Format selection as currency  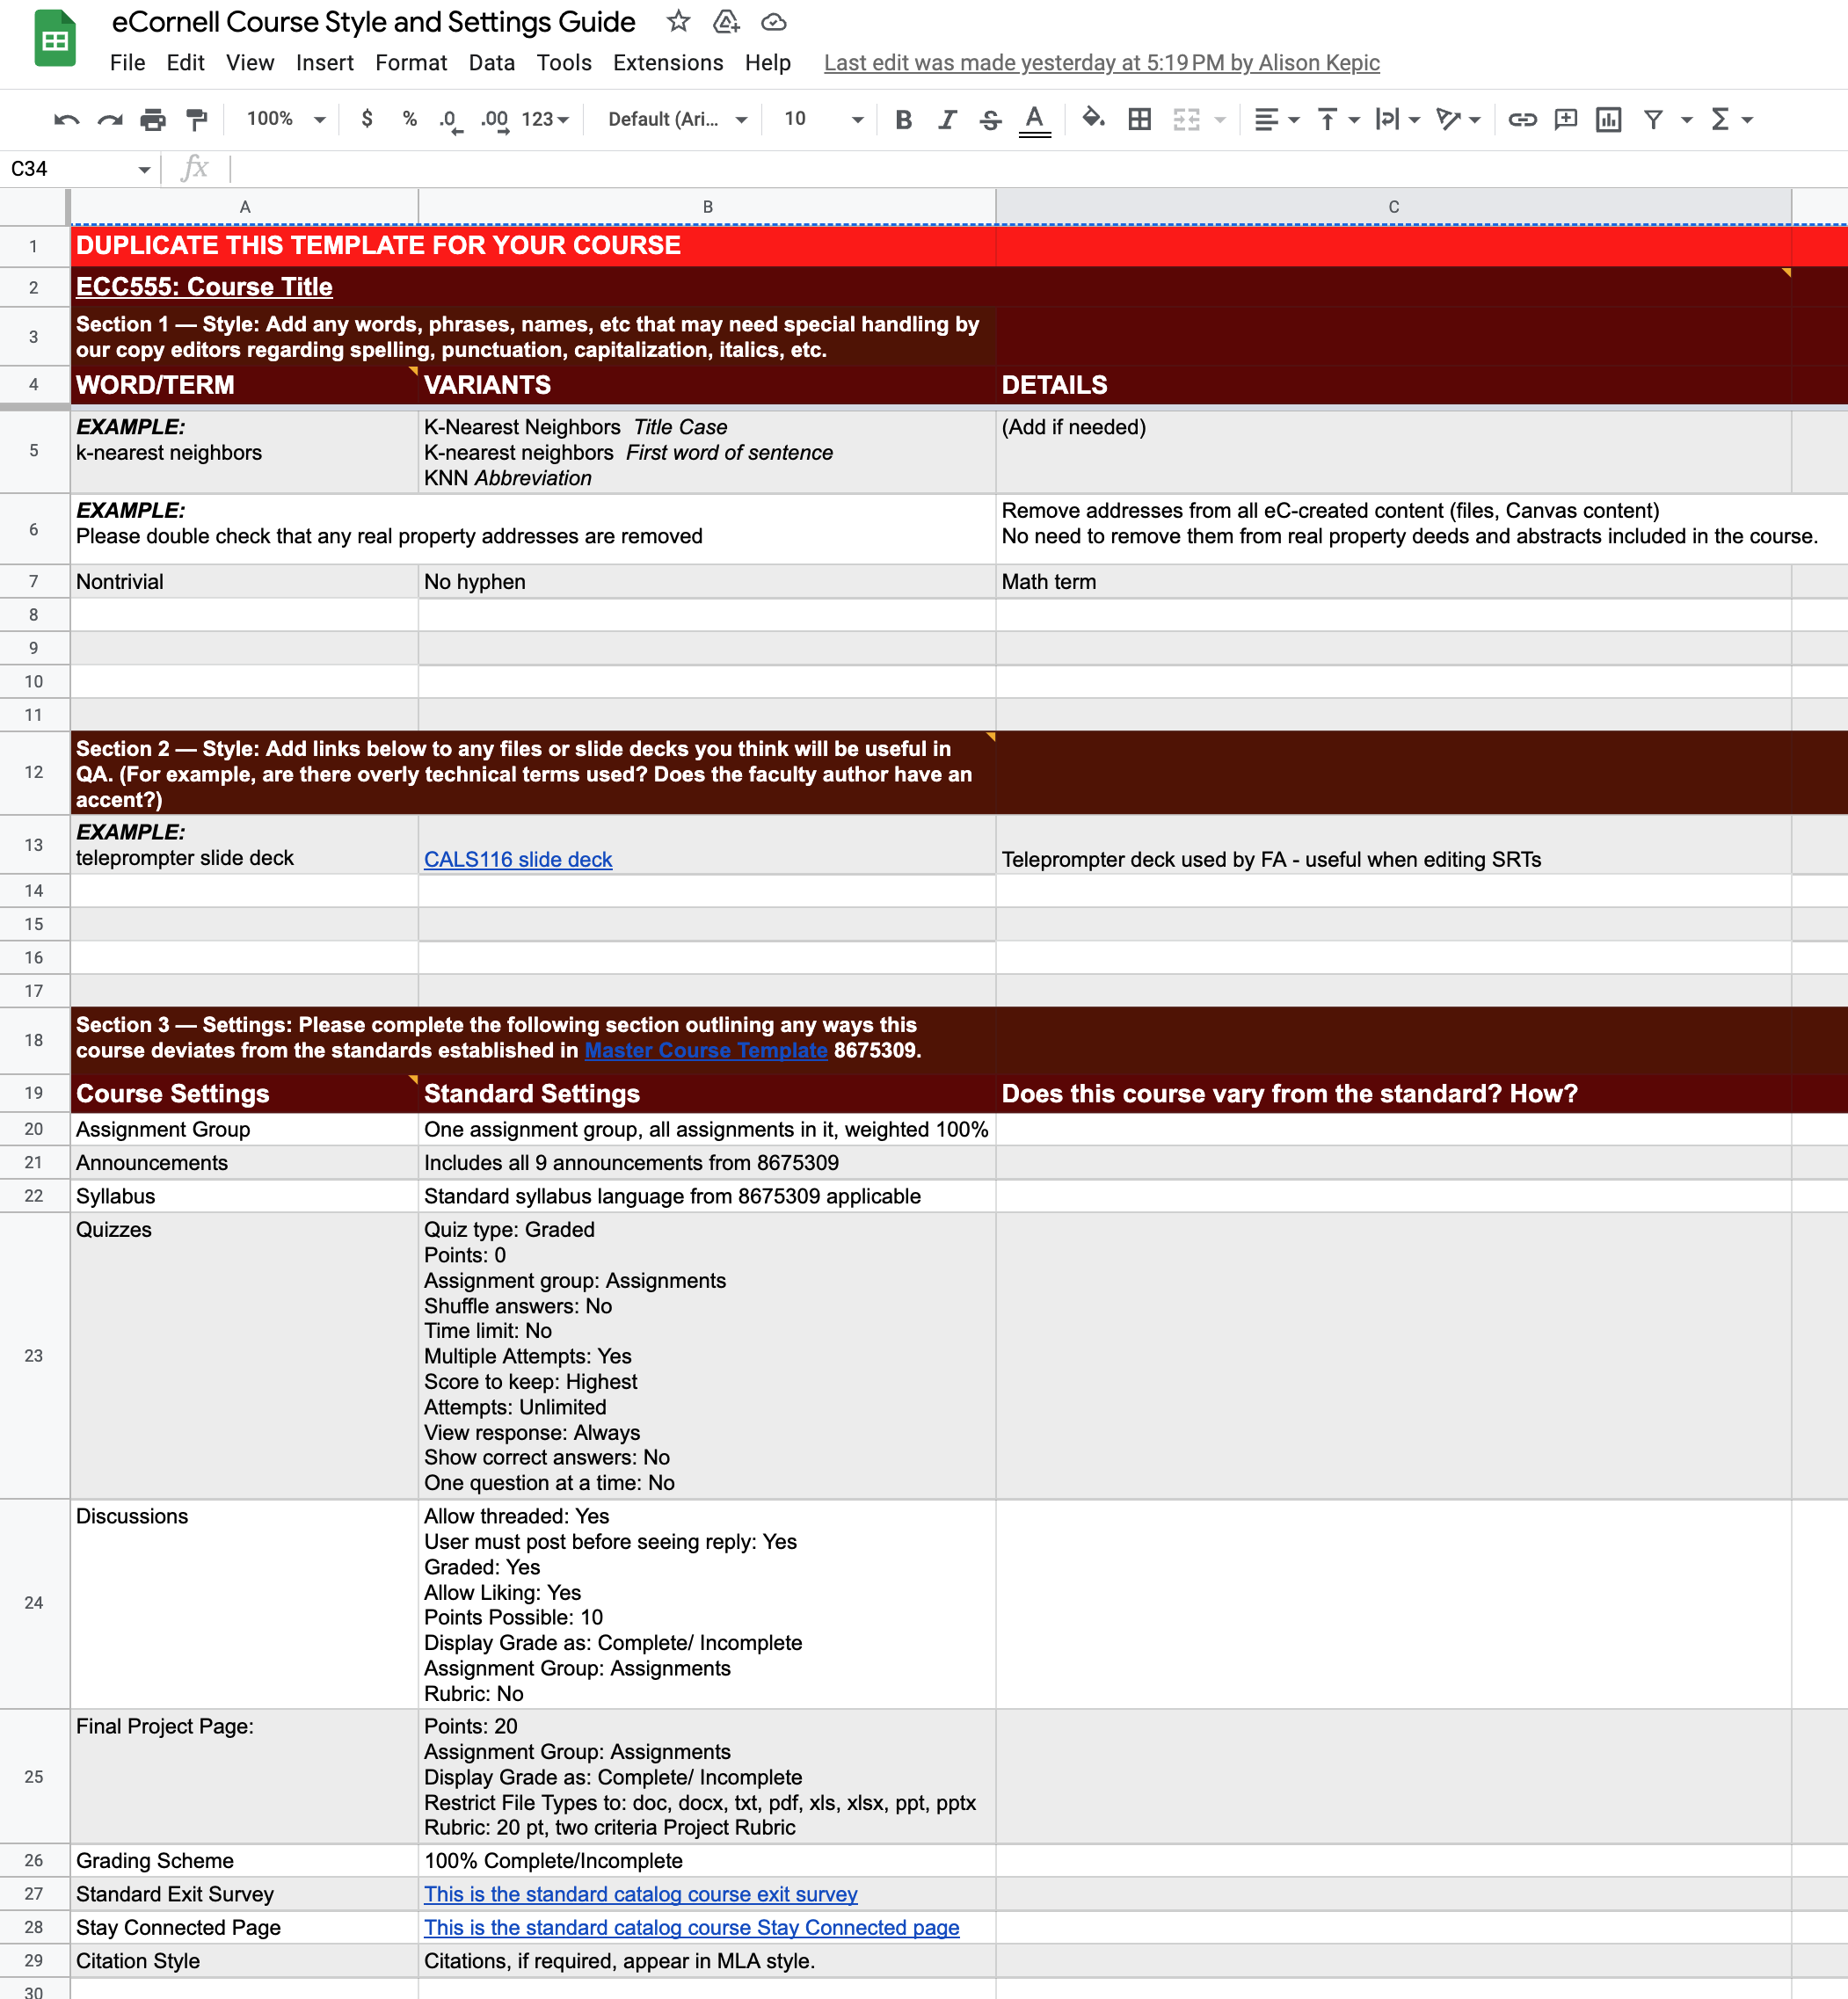pos(367,119)
